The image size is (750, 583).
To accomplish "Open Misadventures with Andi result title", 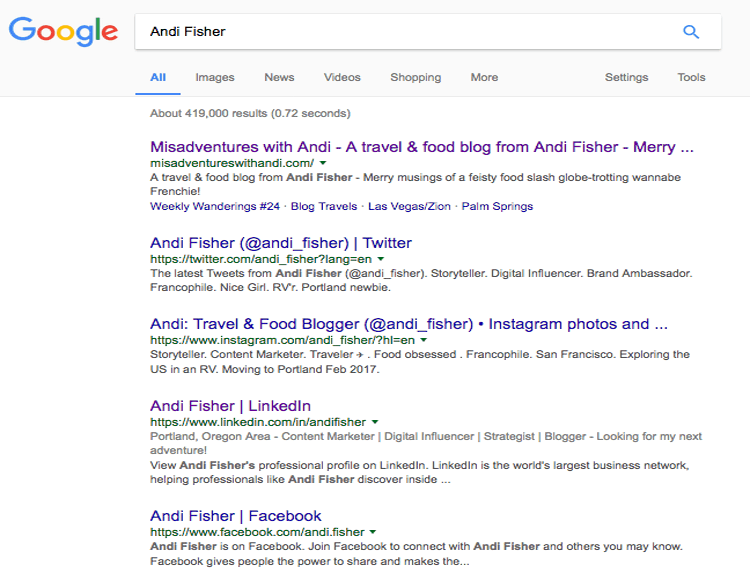I will tap(421, 147).
